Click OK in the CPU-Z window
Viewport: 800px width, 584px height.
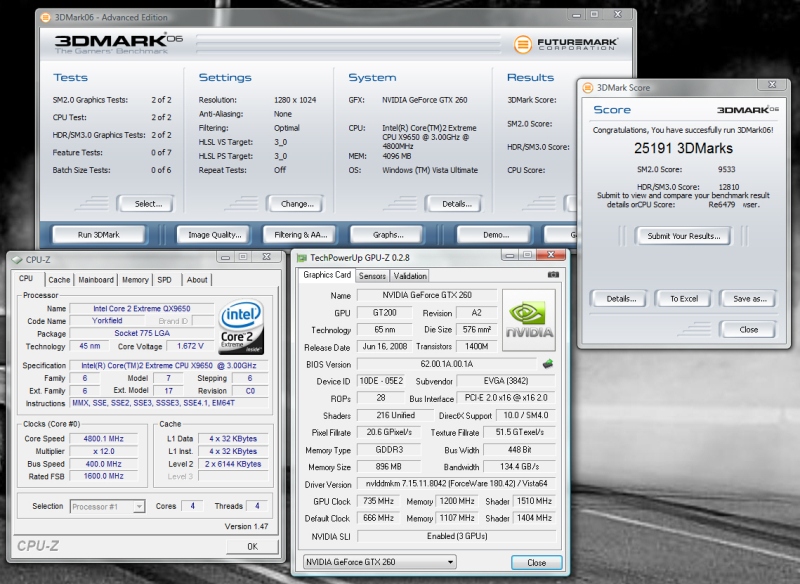[x=252, y=546]
